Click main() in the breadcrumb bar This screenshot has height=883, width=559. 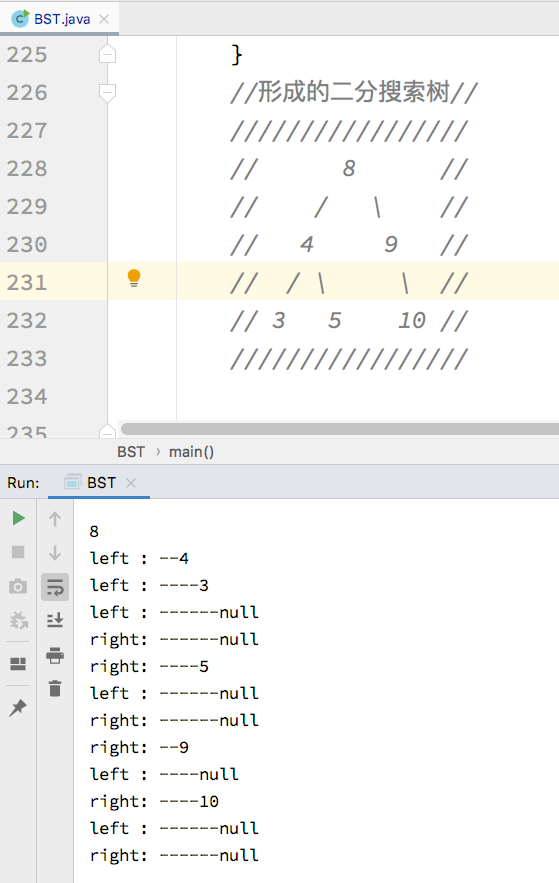point(191,452)
